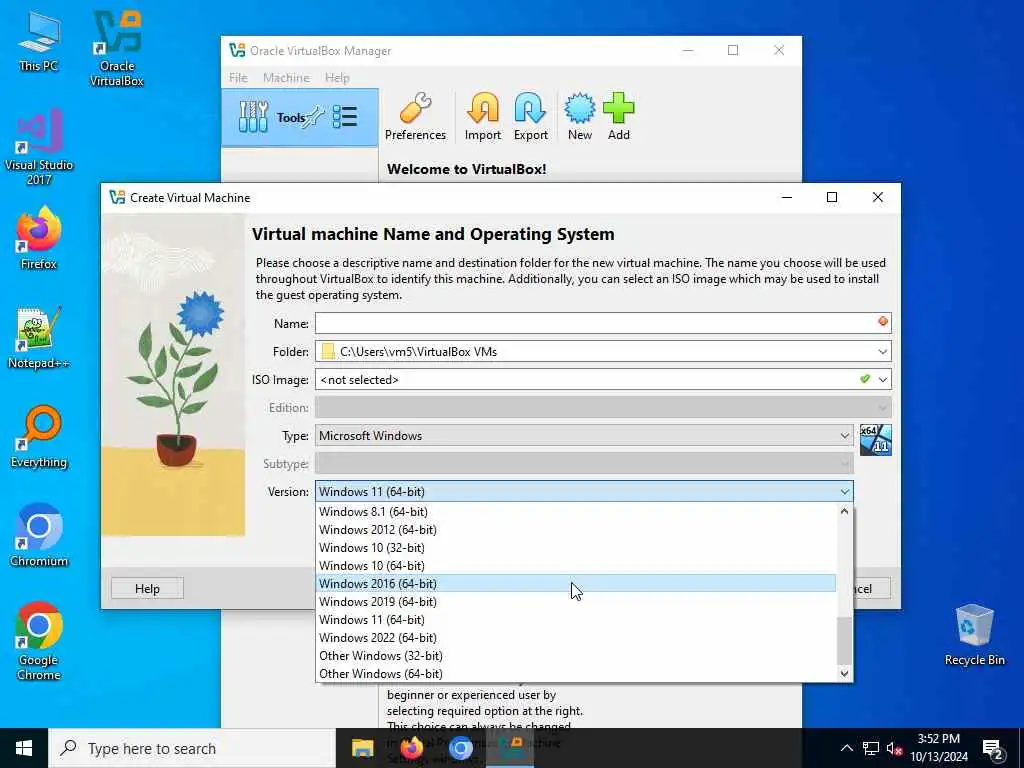Choose Windows 11 (64-bit) in the dropdown list
The width and height of the screenshot is (1024, 768).
(575, 620)
